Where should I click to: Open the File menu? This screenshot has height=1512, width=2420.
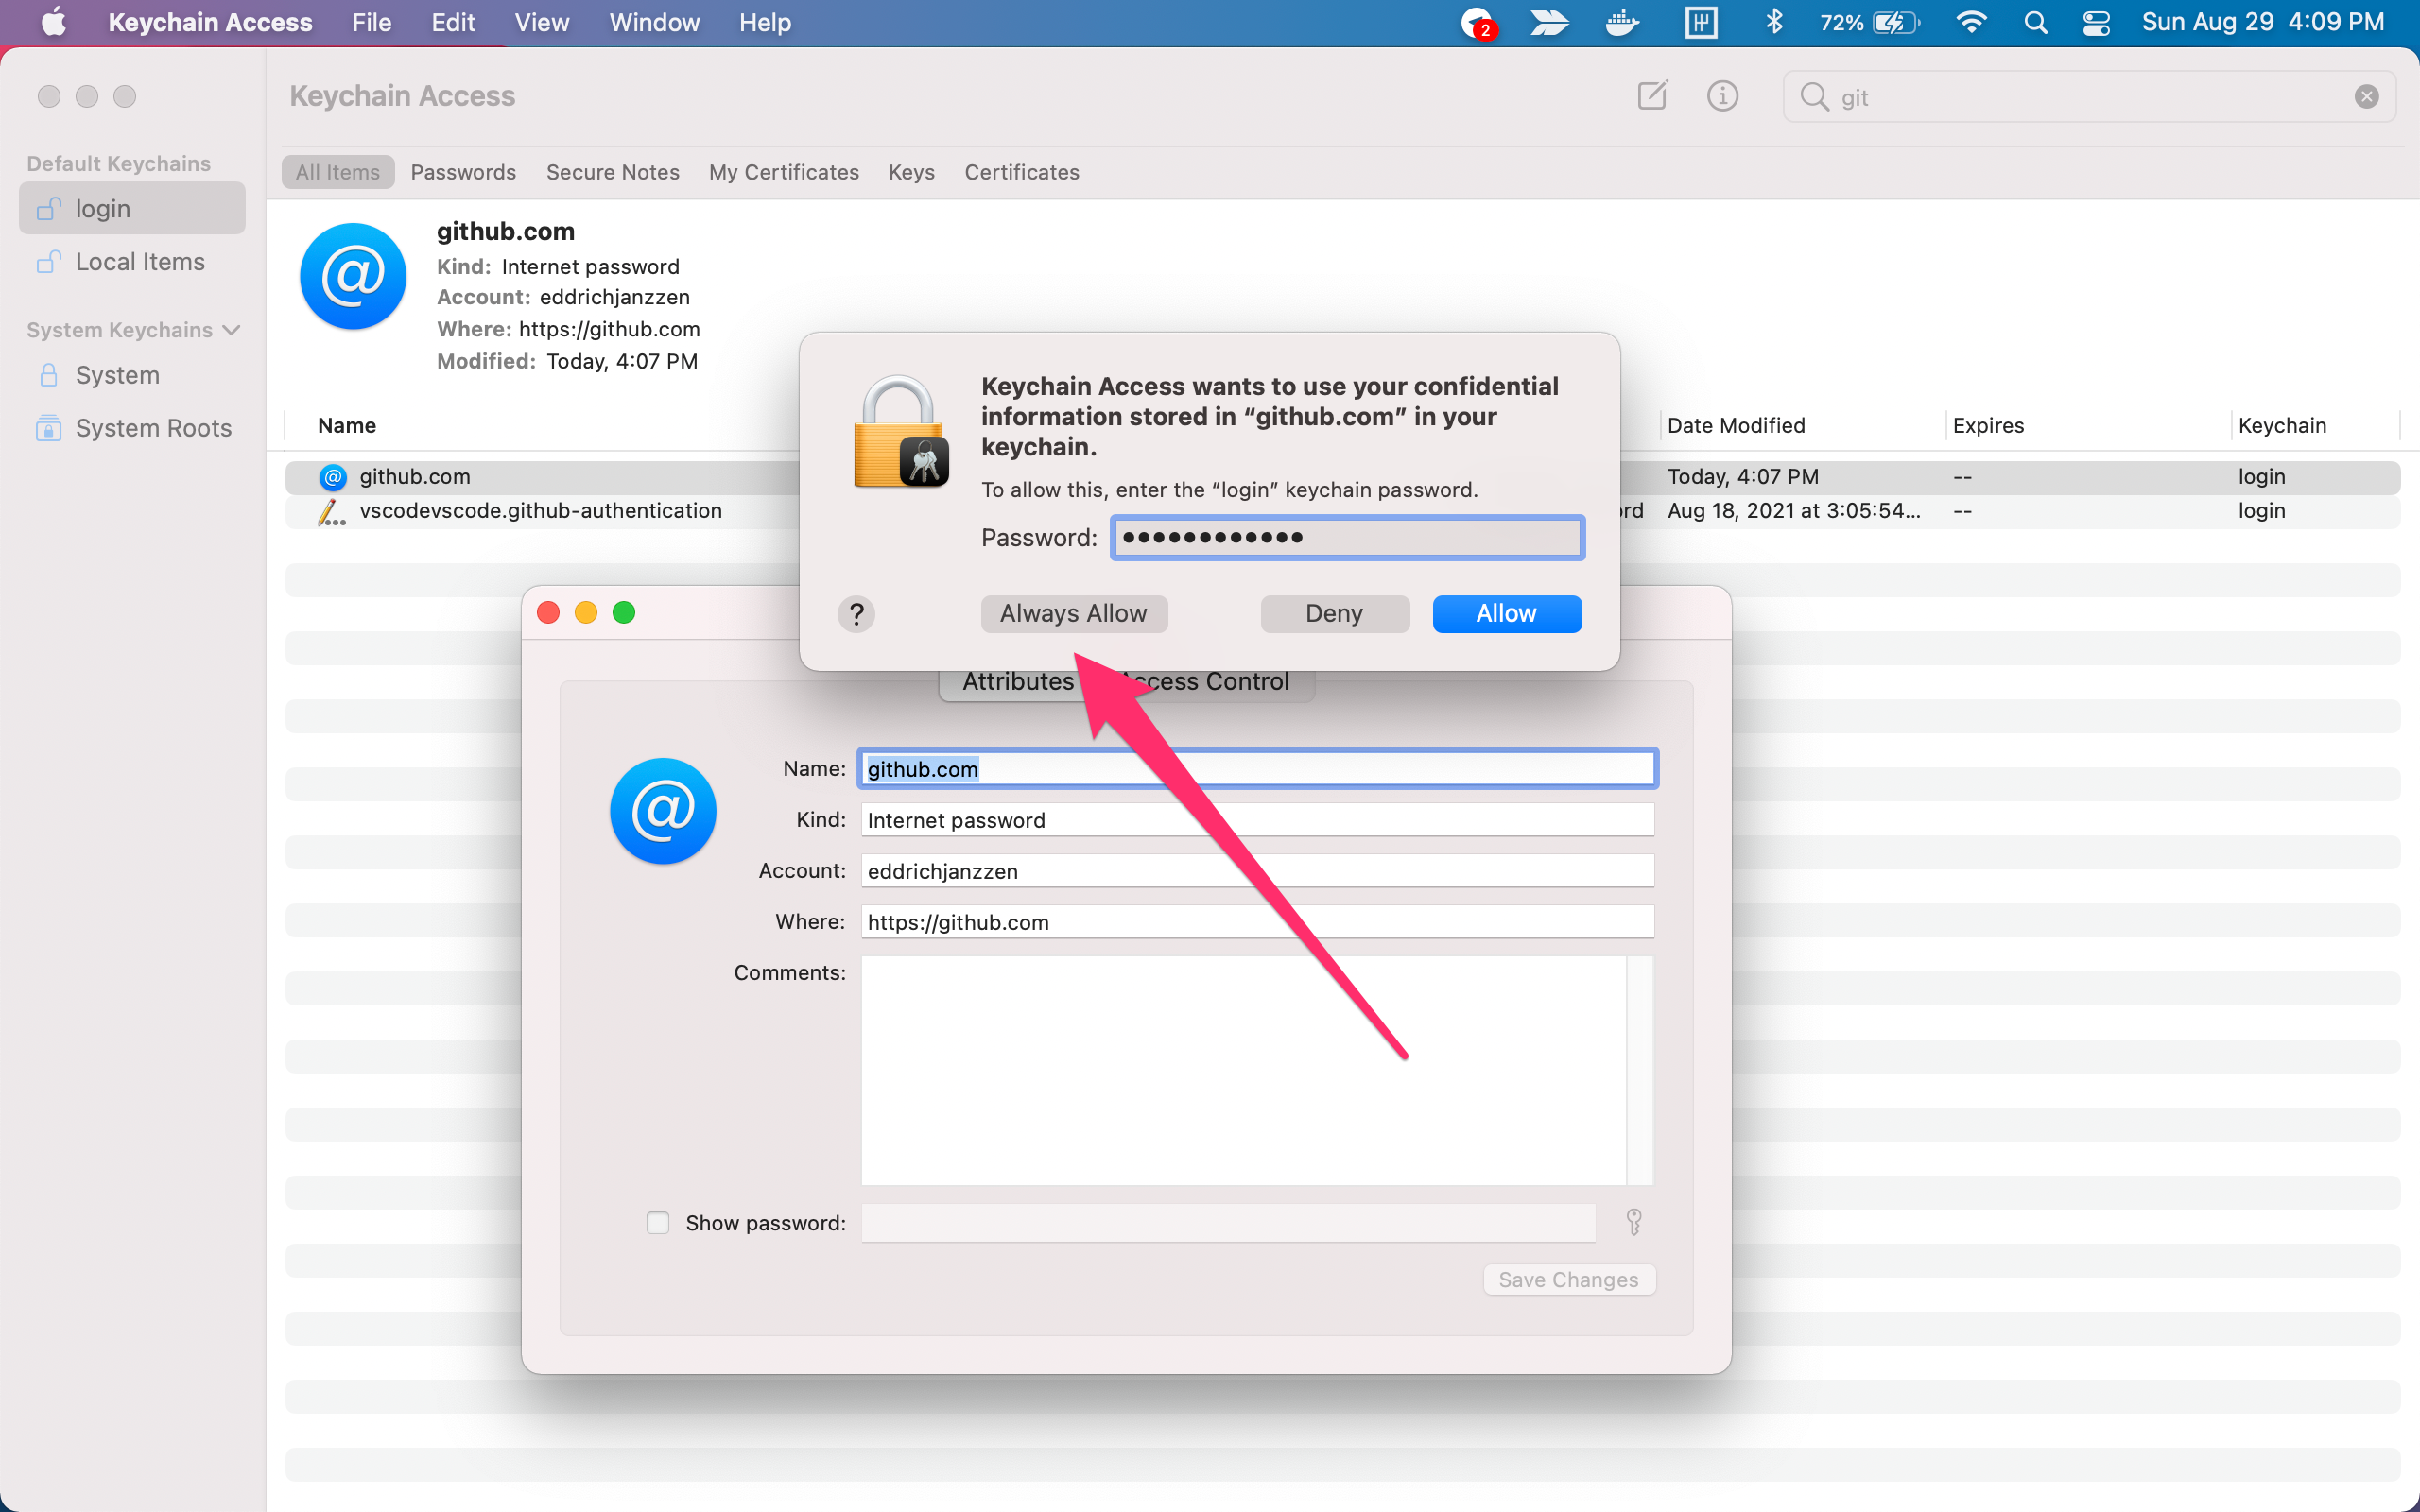coord(371,22)
